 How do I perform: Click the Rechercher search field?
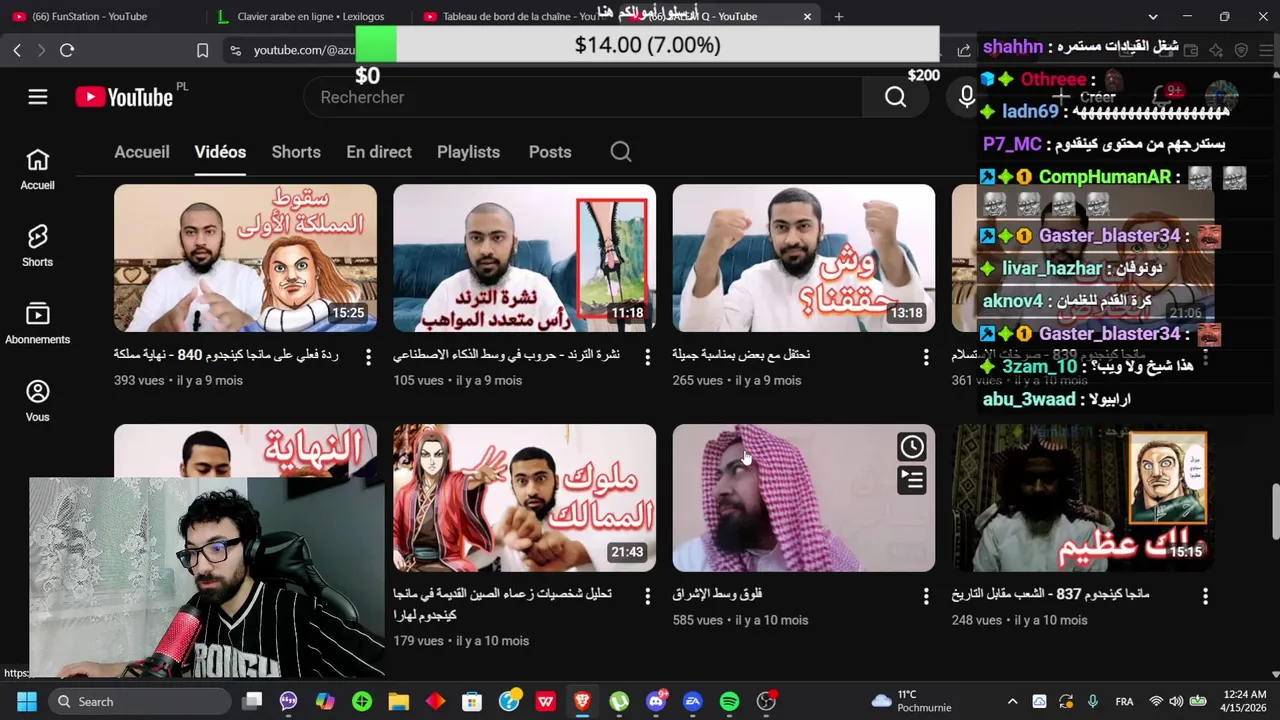tap(583, 97)
